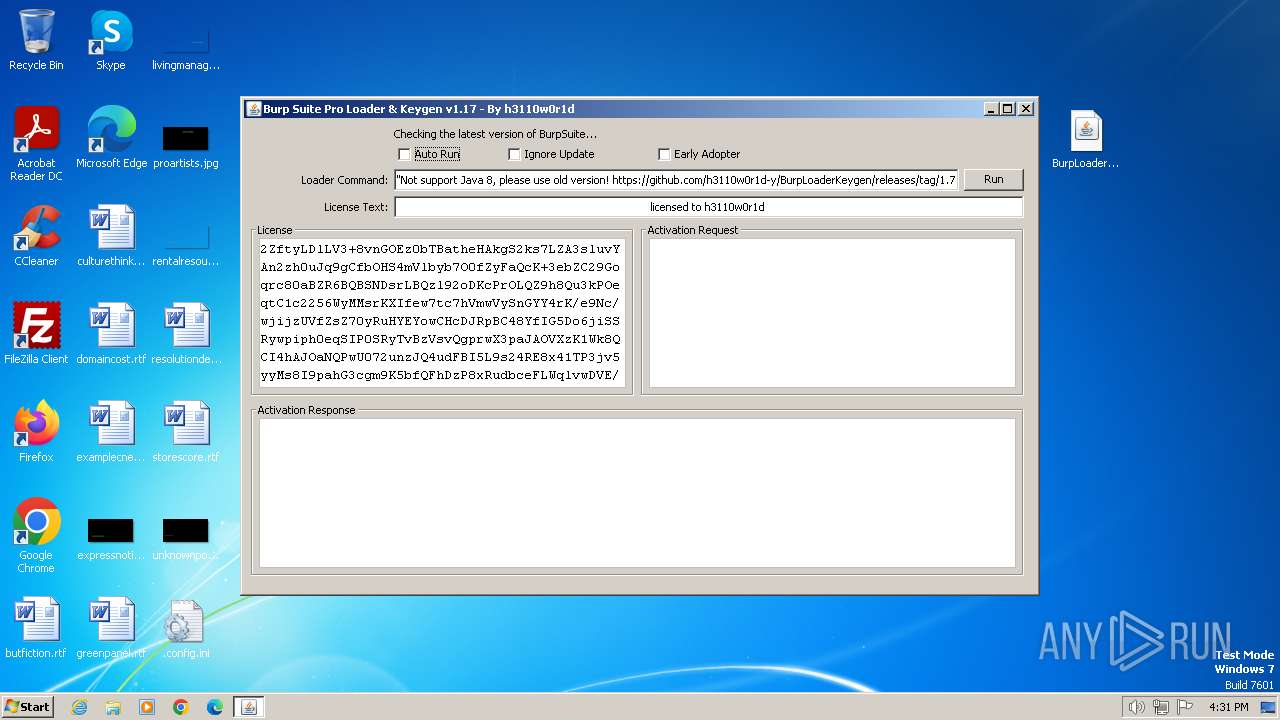This screenshot has height=720, width=1280.
Task: Click the License Text field
Action: [708, 207]
